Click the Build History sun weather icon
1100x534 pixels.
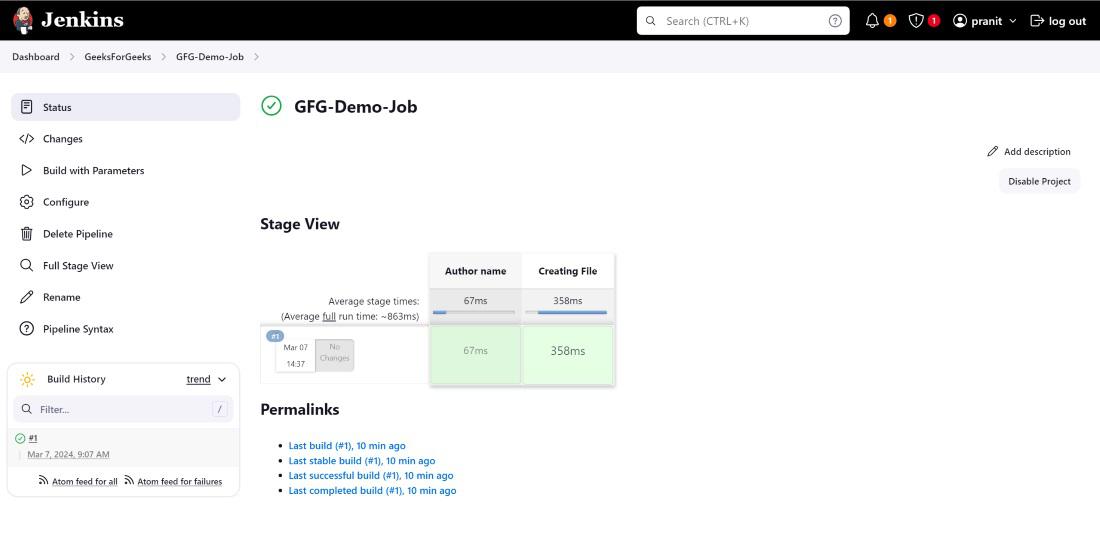pyautogui.click(x=27, y=380)
